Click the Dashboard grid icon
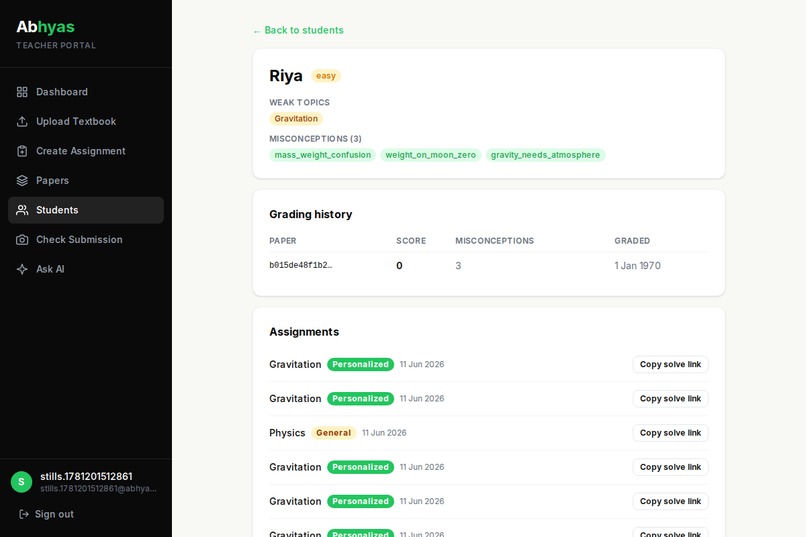806x537 pixels. tap(22, 92)
